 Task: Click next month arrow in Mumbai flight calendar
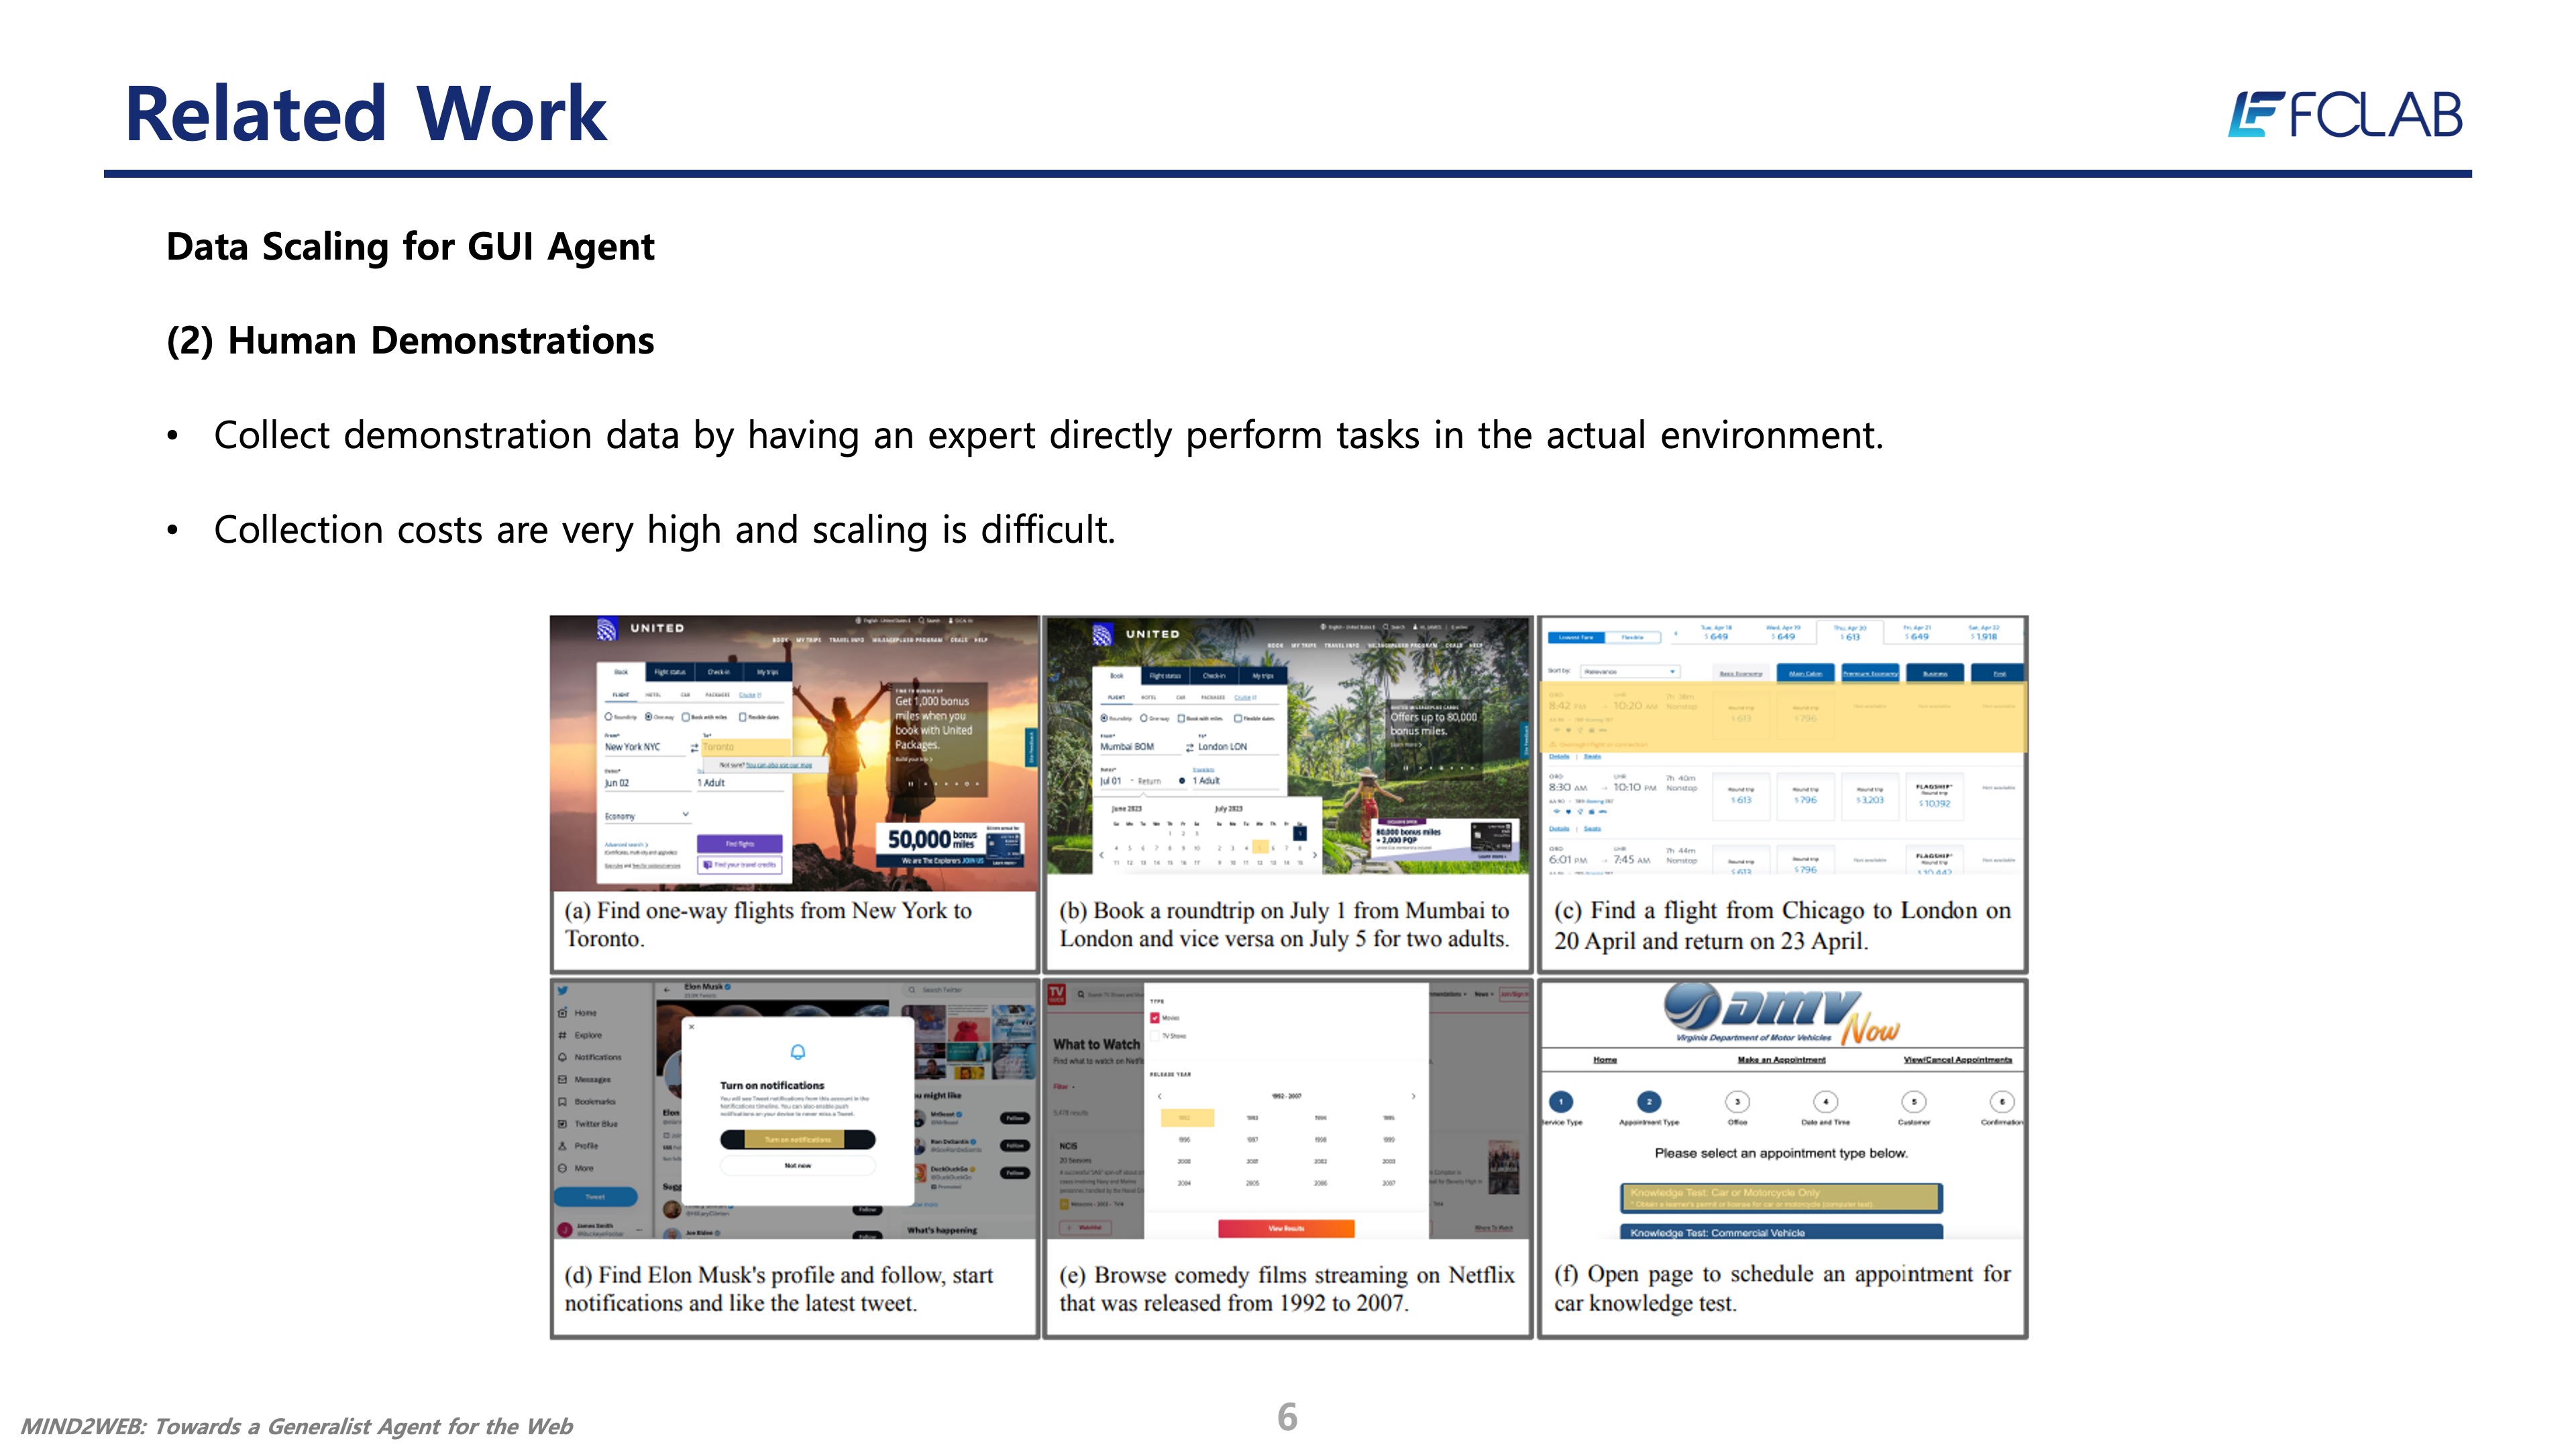pos(1314,855)
